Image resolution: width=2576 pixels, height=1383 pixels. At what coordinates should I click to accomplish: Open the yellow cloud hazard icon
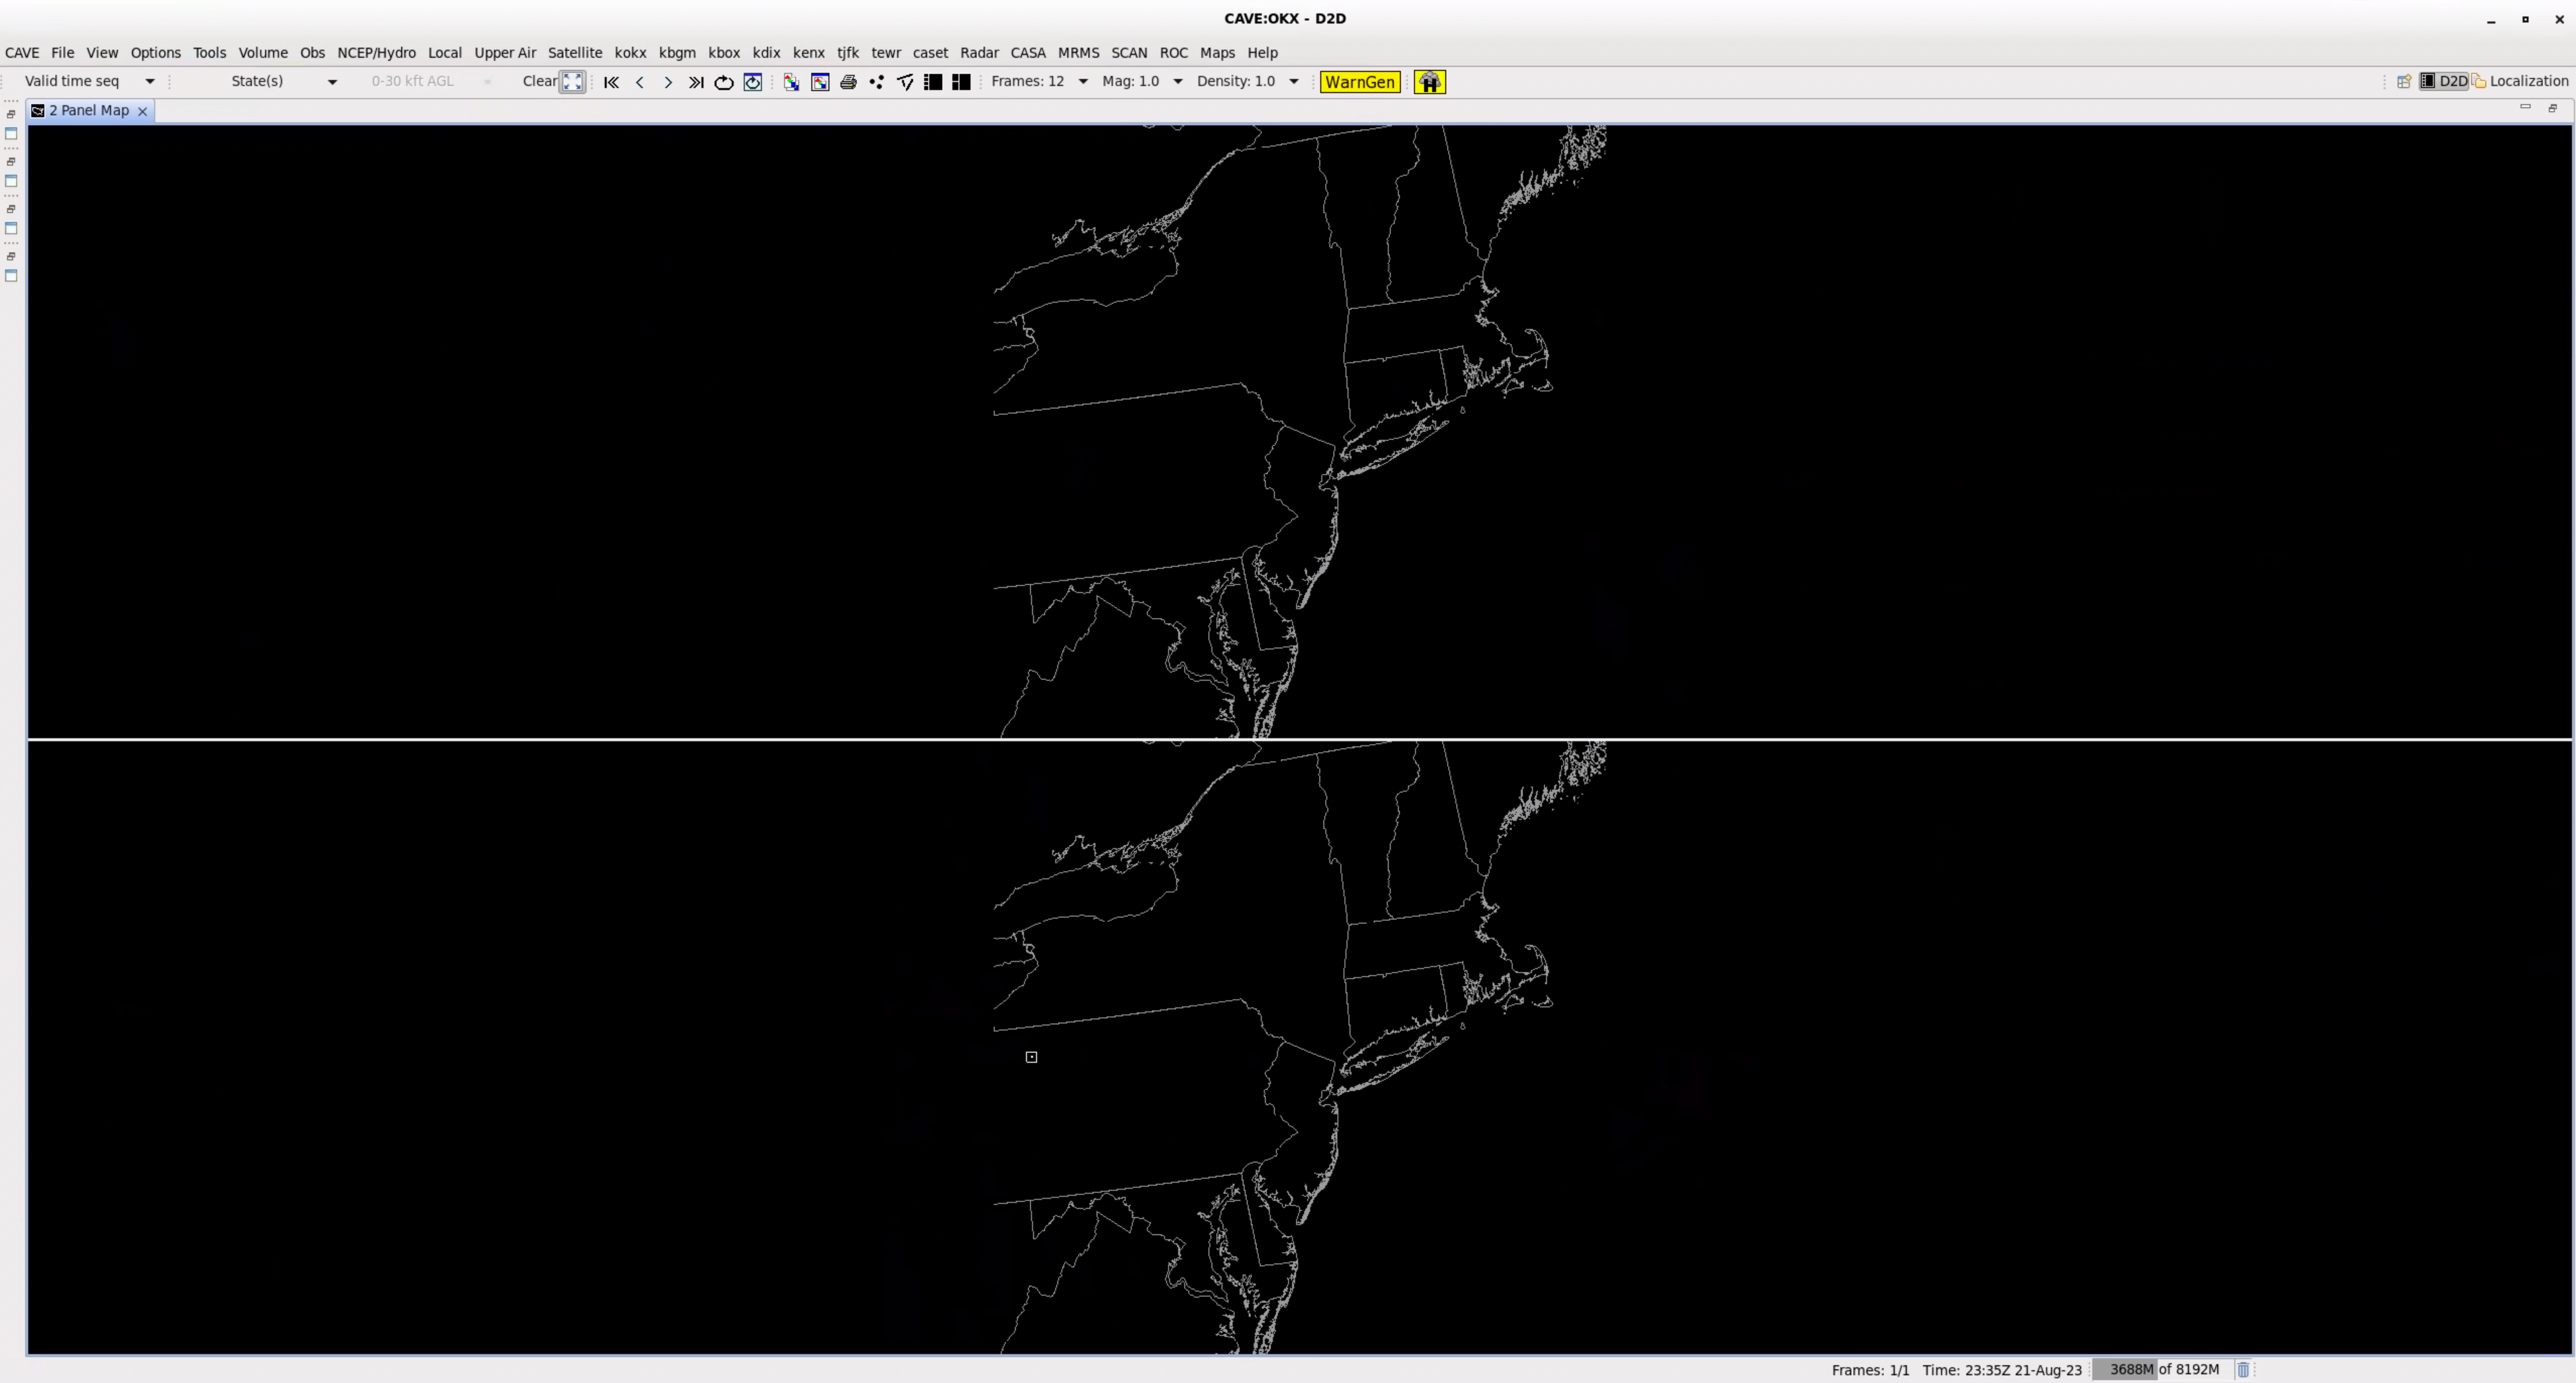1430,82
